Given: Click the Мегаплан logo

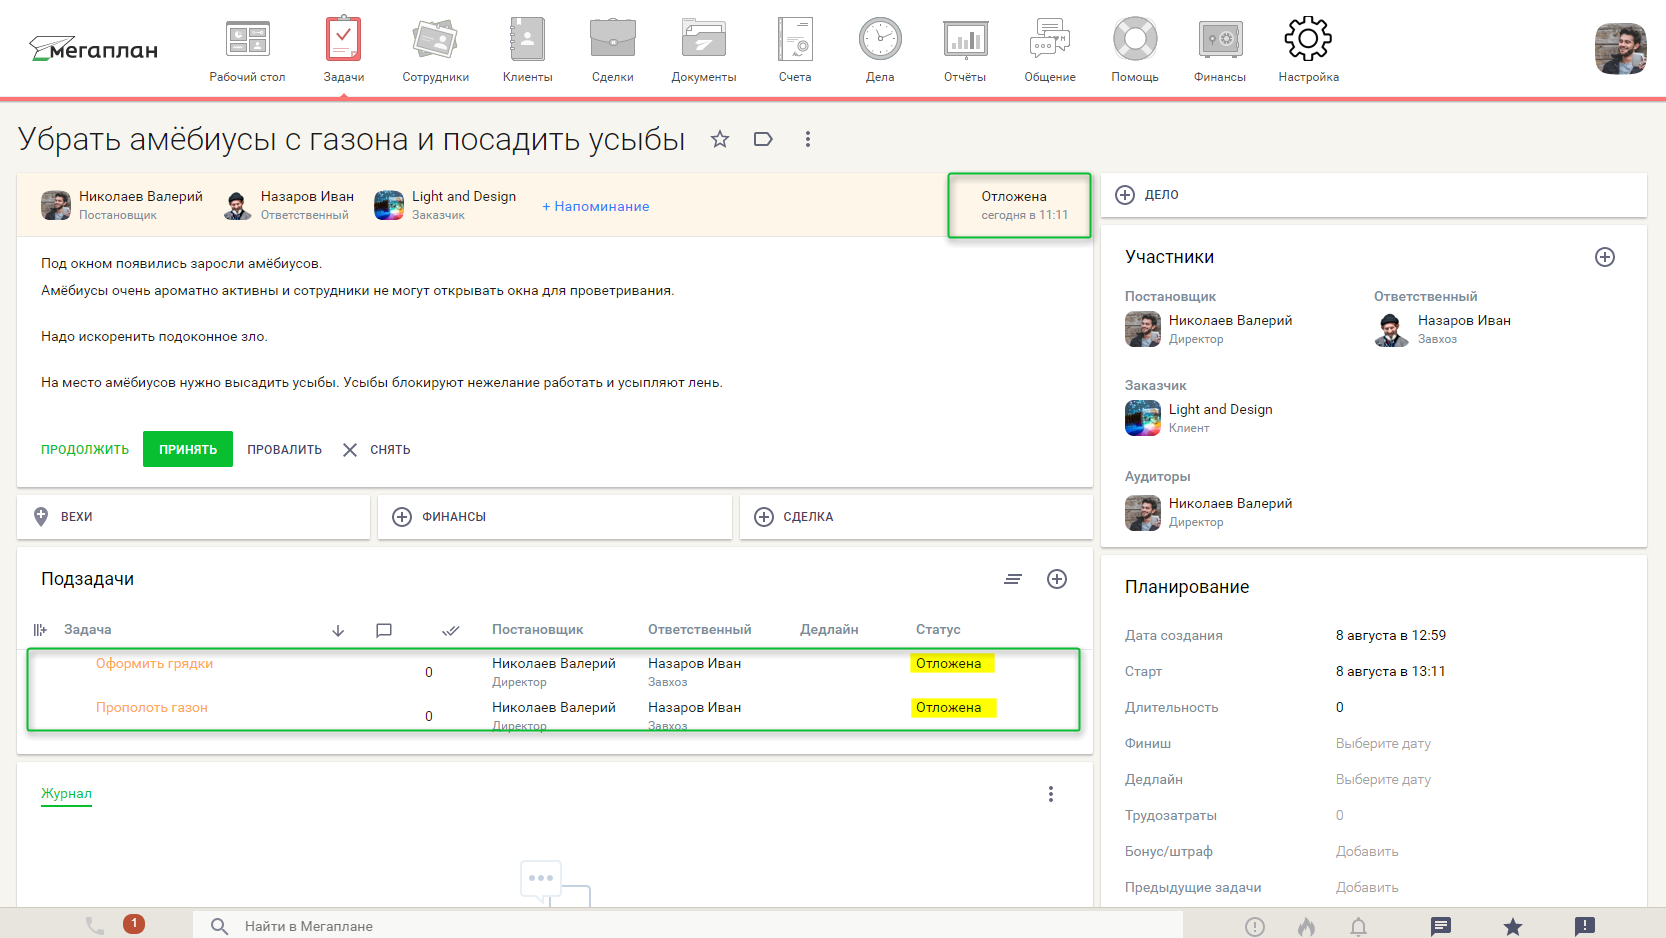Looking at the screenshot, I should pos(93,48).
